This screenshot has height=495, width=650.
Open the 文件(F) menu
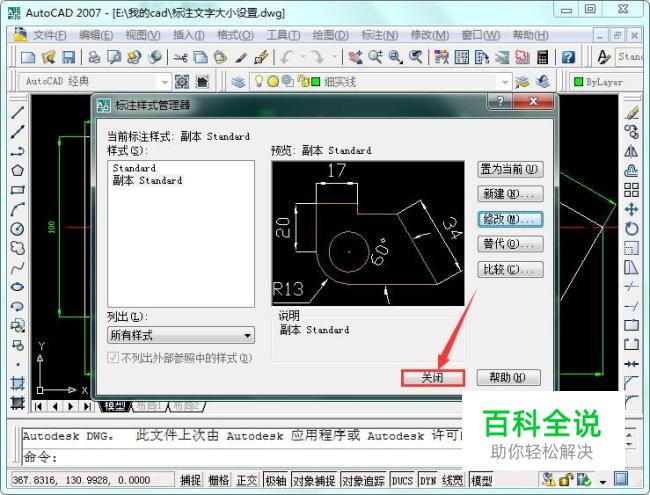coord(49,35)
